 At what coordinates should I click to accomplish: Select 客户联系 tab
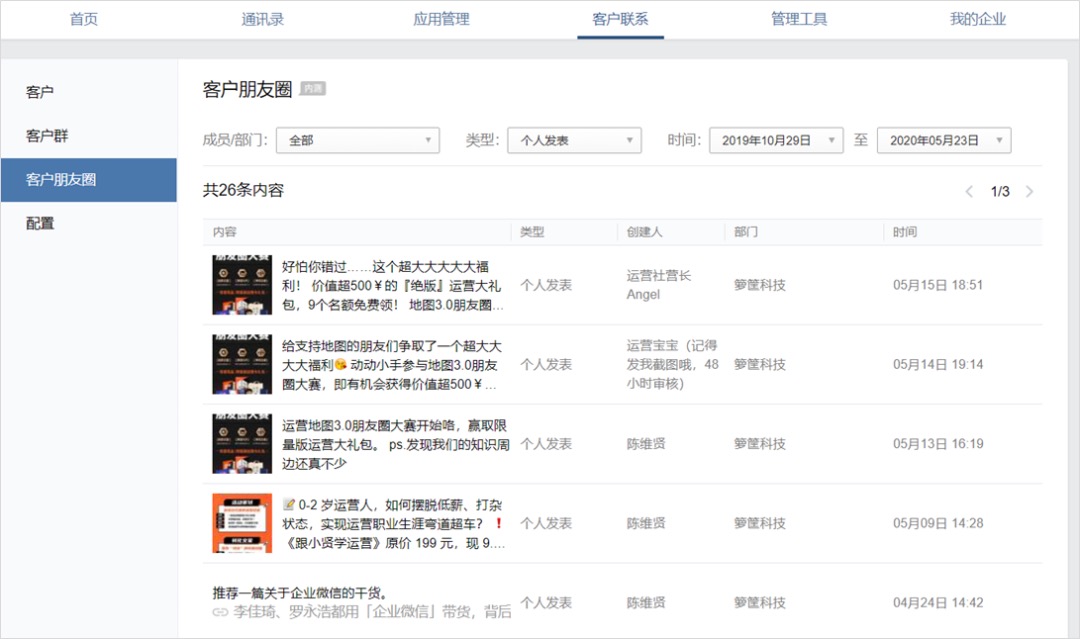point(620,19)
